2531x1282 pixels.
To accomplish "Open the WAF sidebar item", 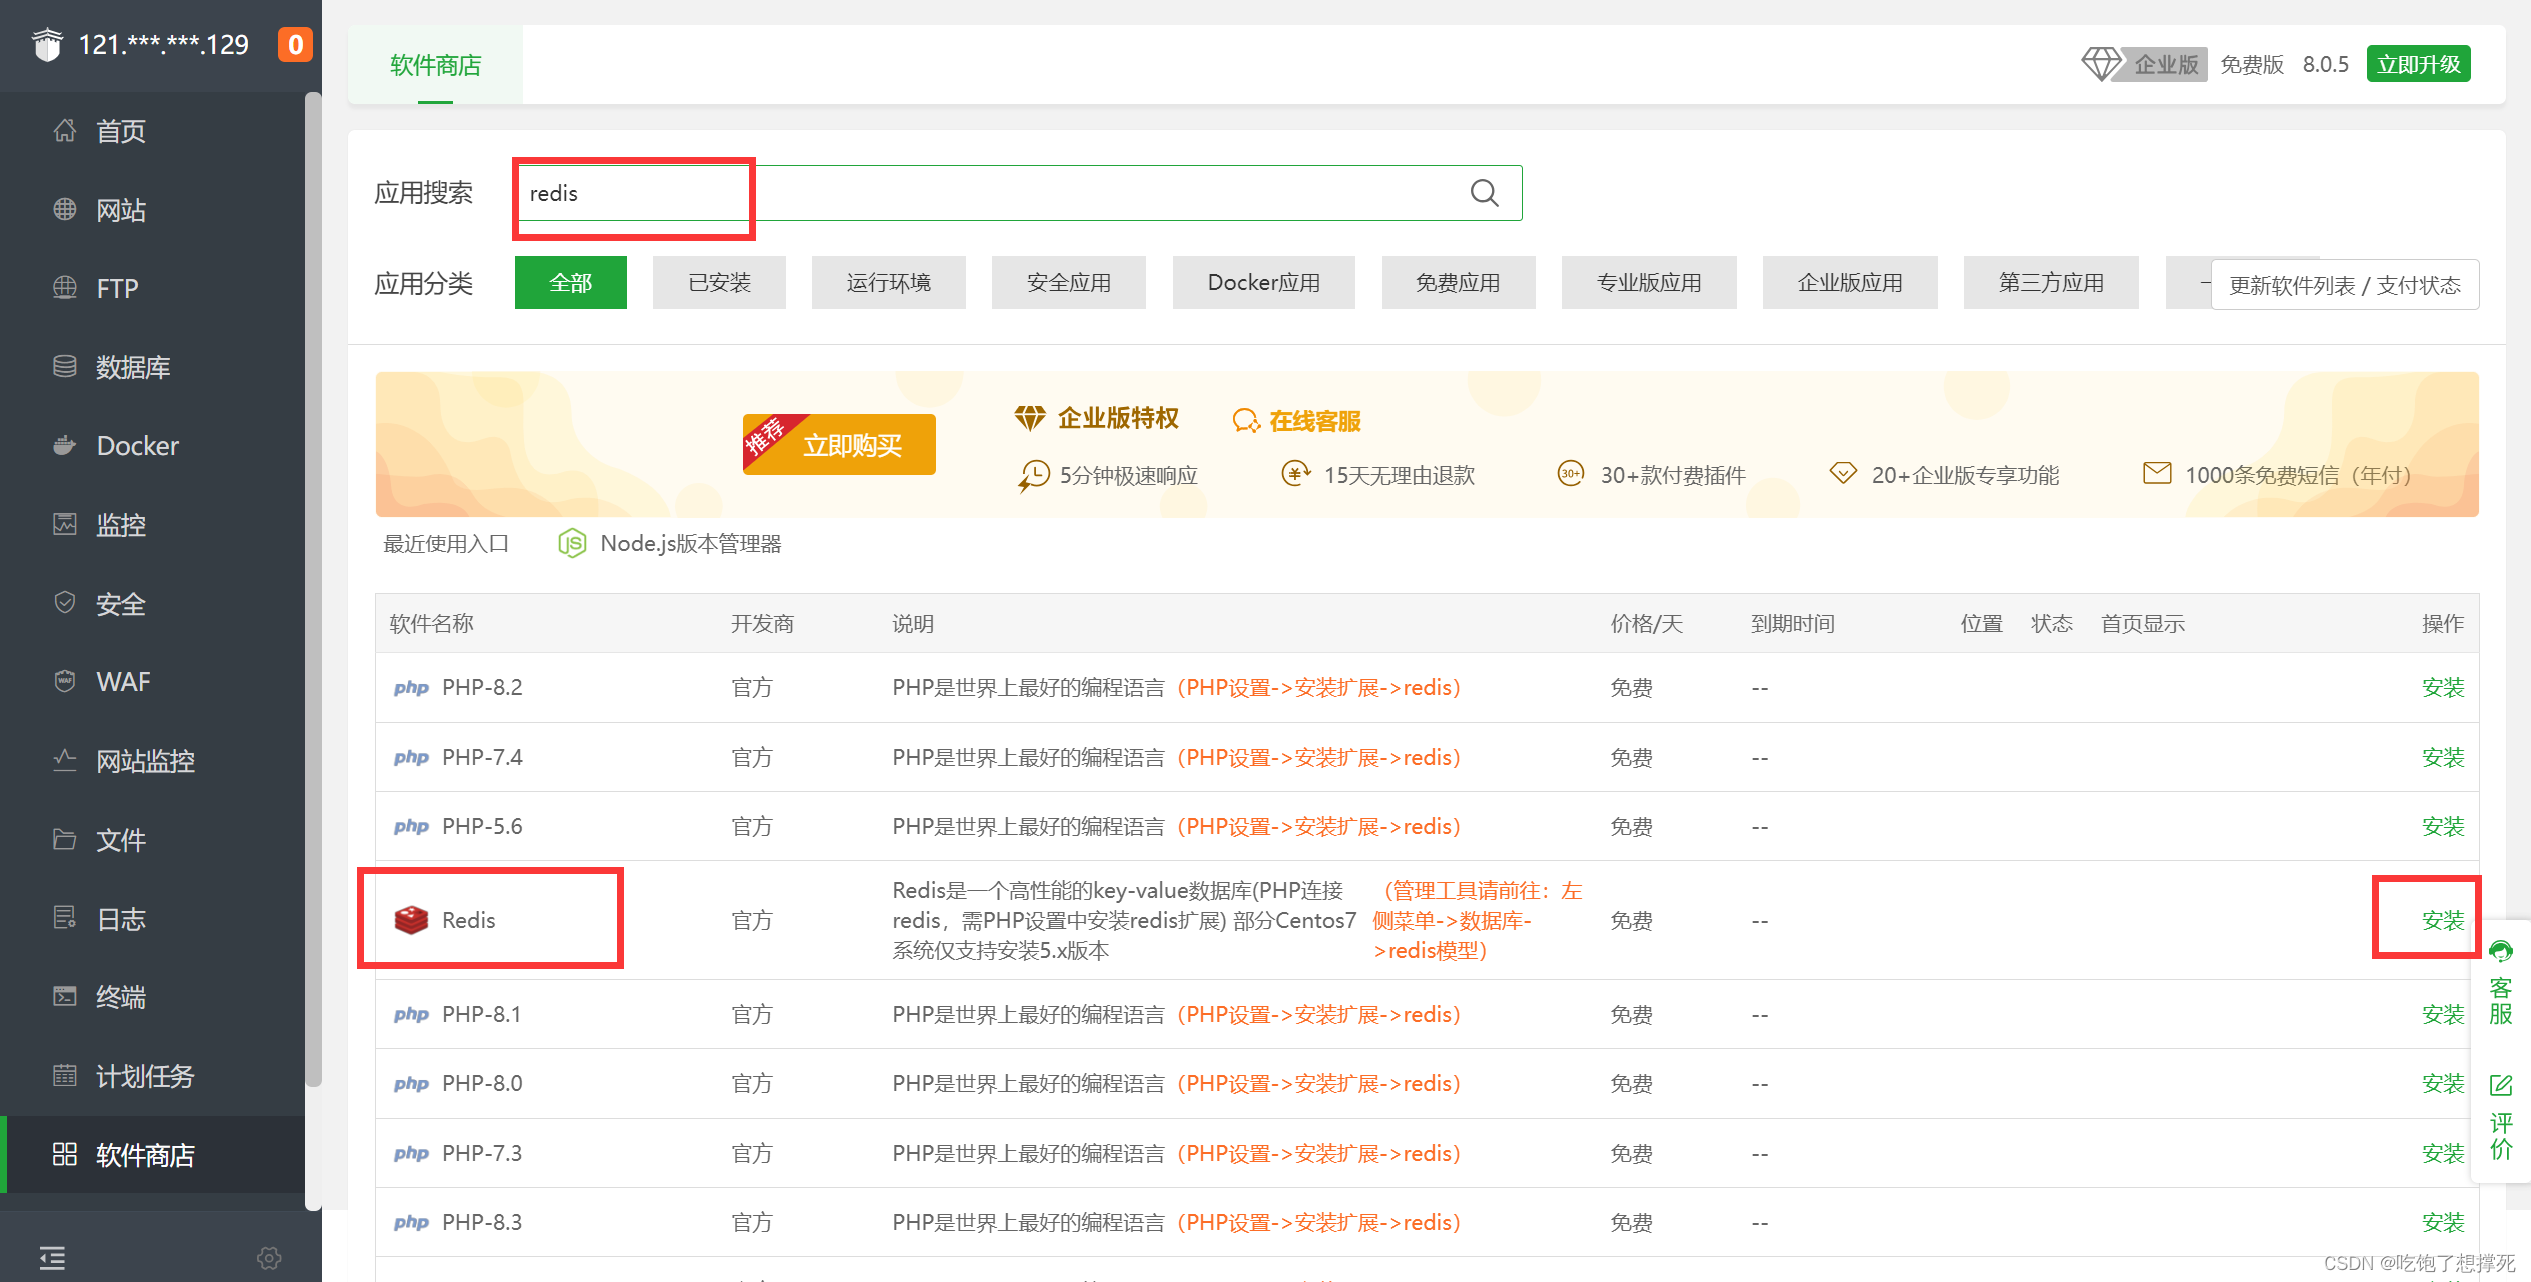I will pos(122,682).
